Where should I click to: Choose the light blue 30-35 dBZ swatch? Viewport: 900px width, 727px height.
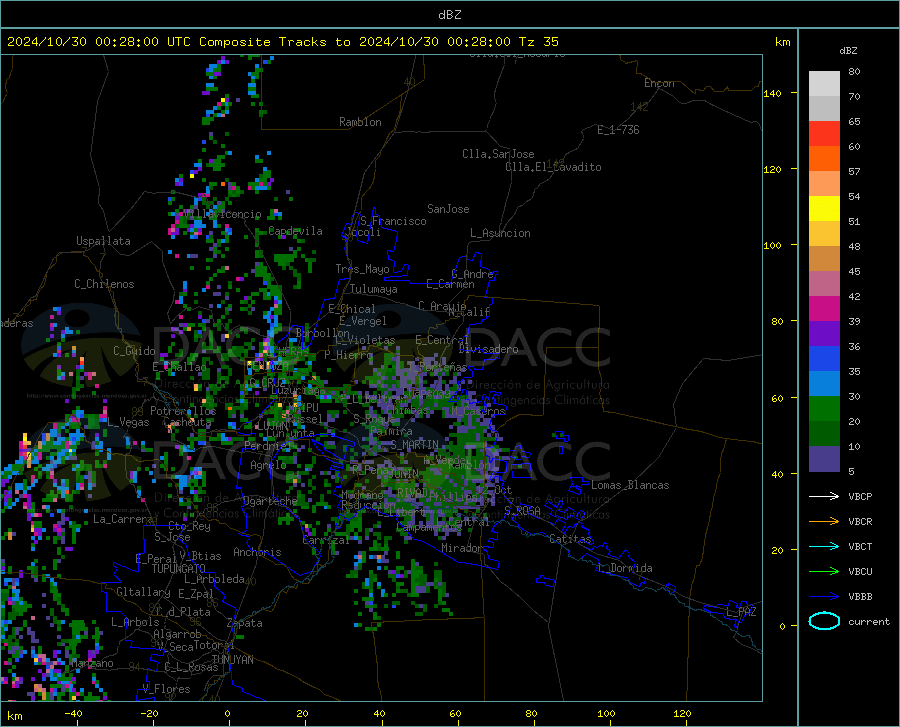click(x=824, y=384)
